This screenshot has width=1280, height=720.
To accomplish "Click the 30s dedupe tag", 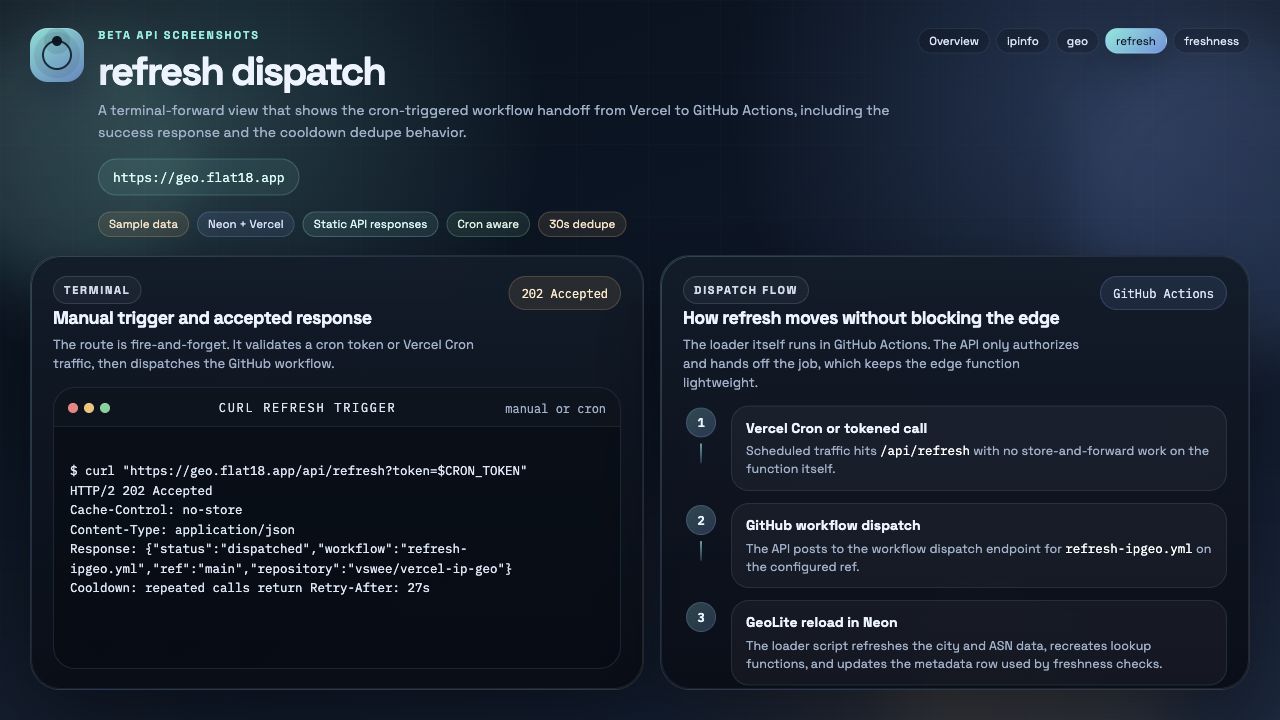I will [x=582, y=224].
